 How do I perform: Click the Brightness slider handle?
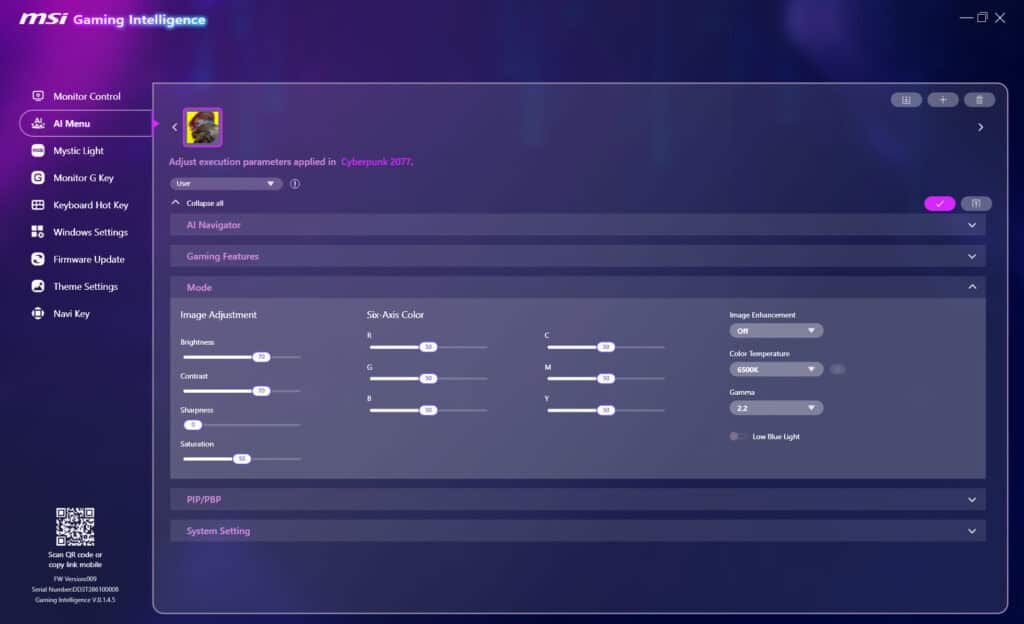pos(261,357)
